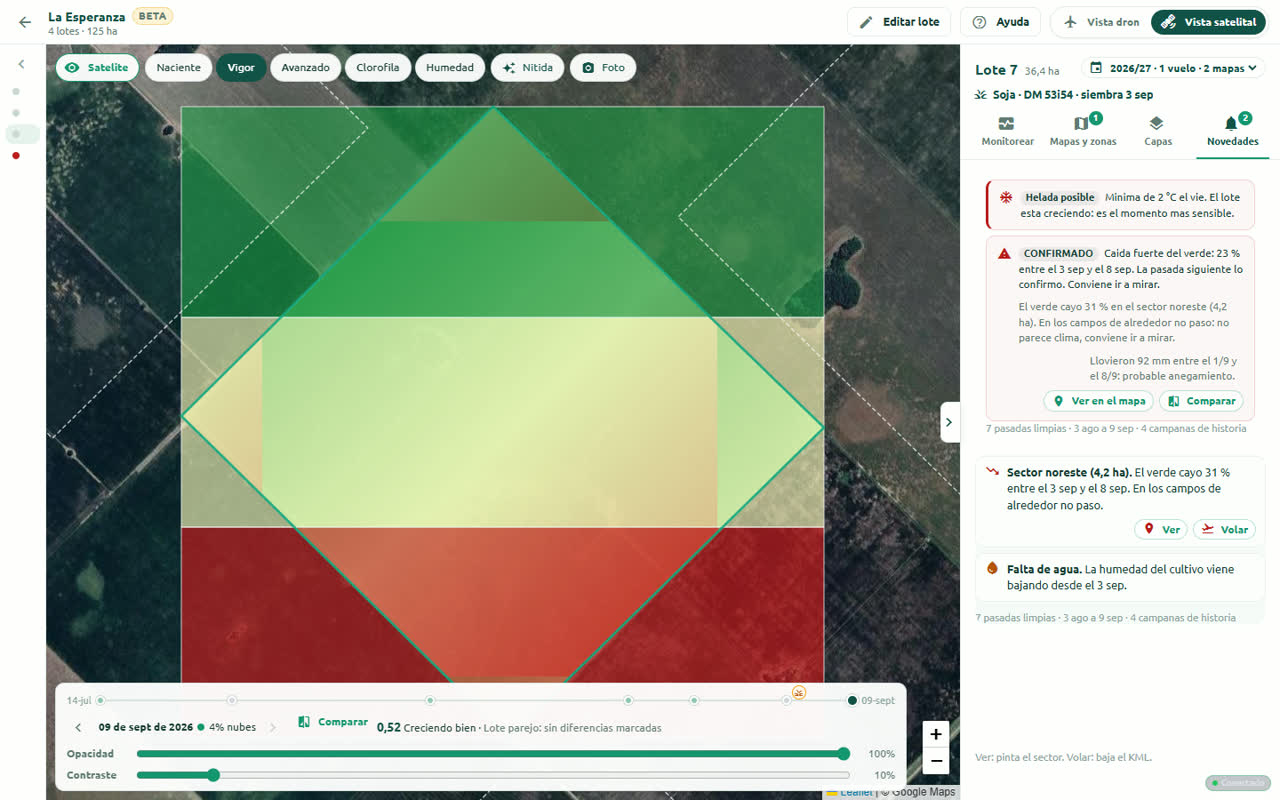Screen dimensions: 1280x800
Task: Open Ayuda help
Action: pos(1000,22)
